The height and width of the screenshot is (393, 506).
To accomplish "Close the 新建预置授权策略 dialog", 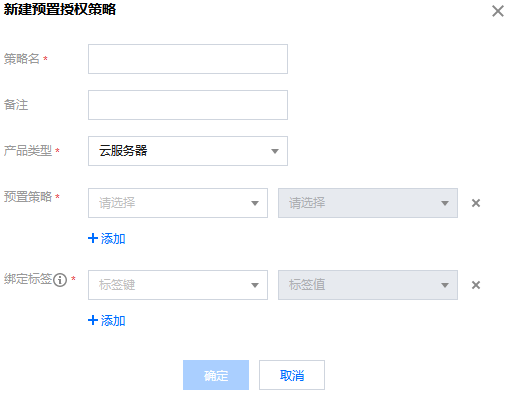I will click(x=498, y=11).
